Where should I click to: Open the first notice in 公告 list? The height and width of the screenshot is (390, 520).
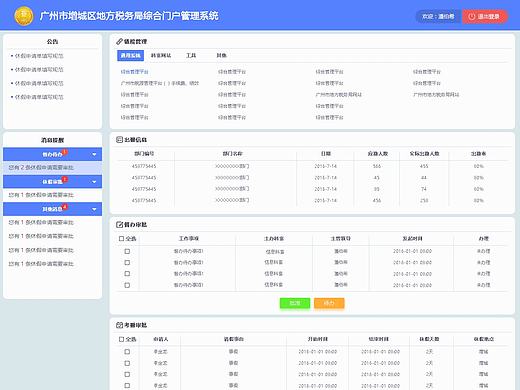click(x=39, y=56)
